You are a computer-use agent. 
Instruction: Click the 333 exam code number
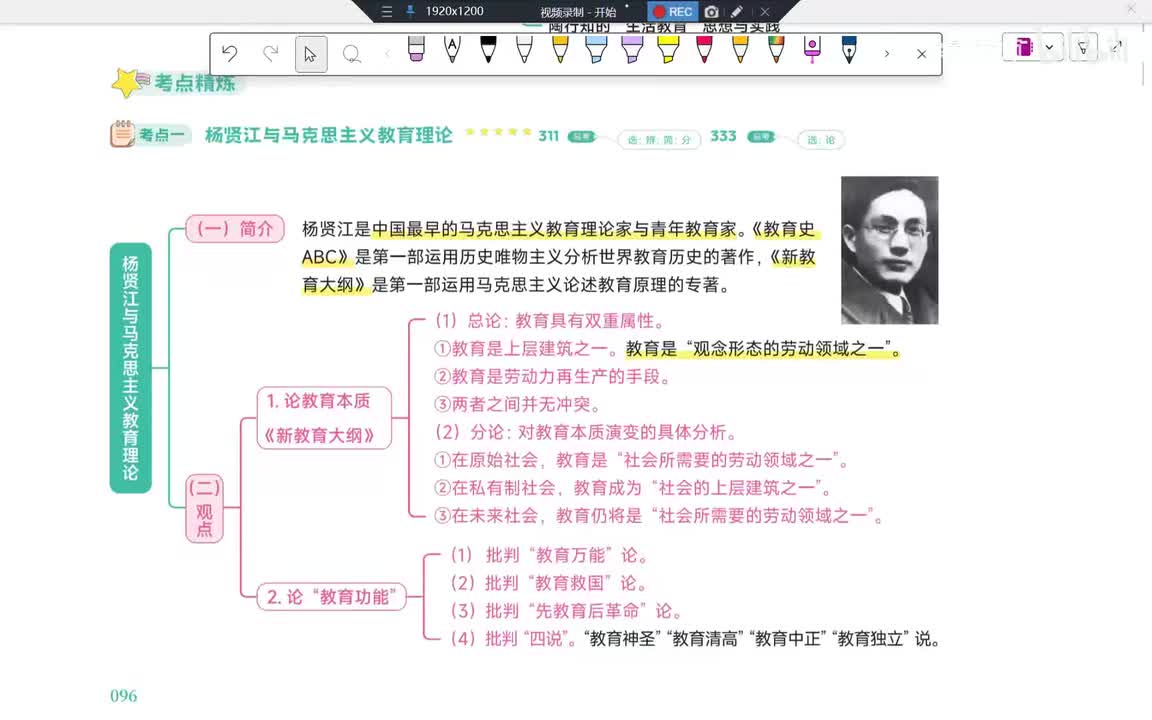pyautogui.click(x=723, y=136)
